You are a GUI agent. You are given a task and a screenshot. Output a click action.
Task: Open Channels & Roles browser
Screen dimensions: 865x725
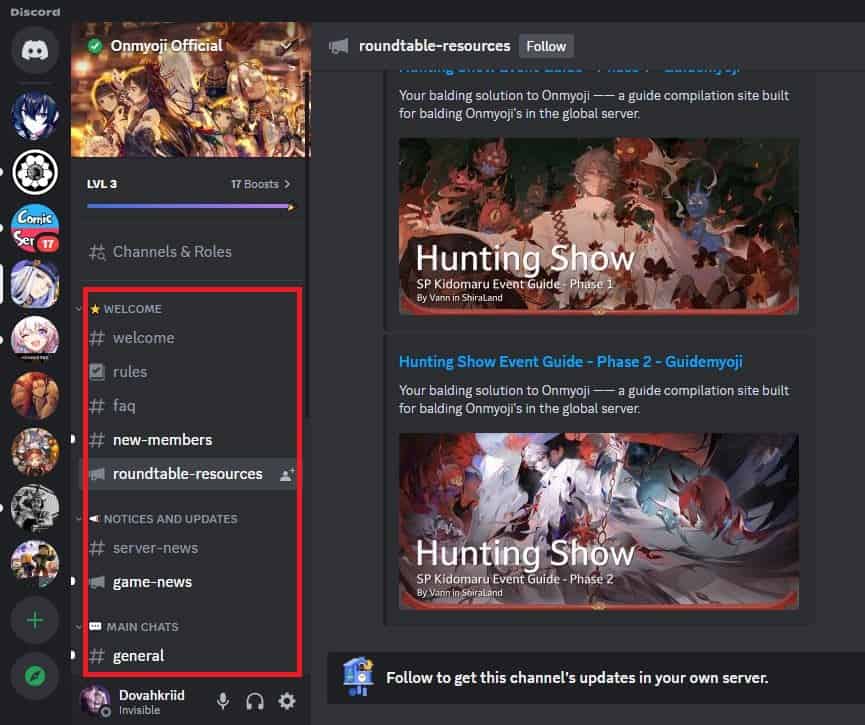tap(191, 252)
